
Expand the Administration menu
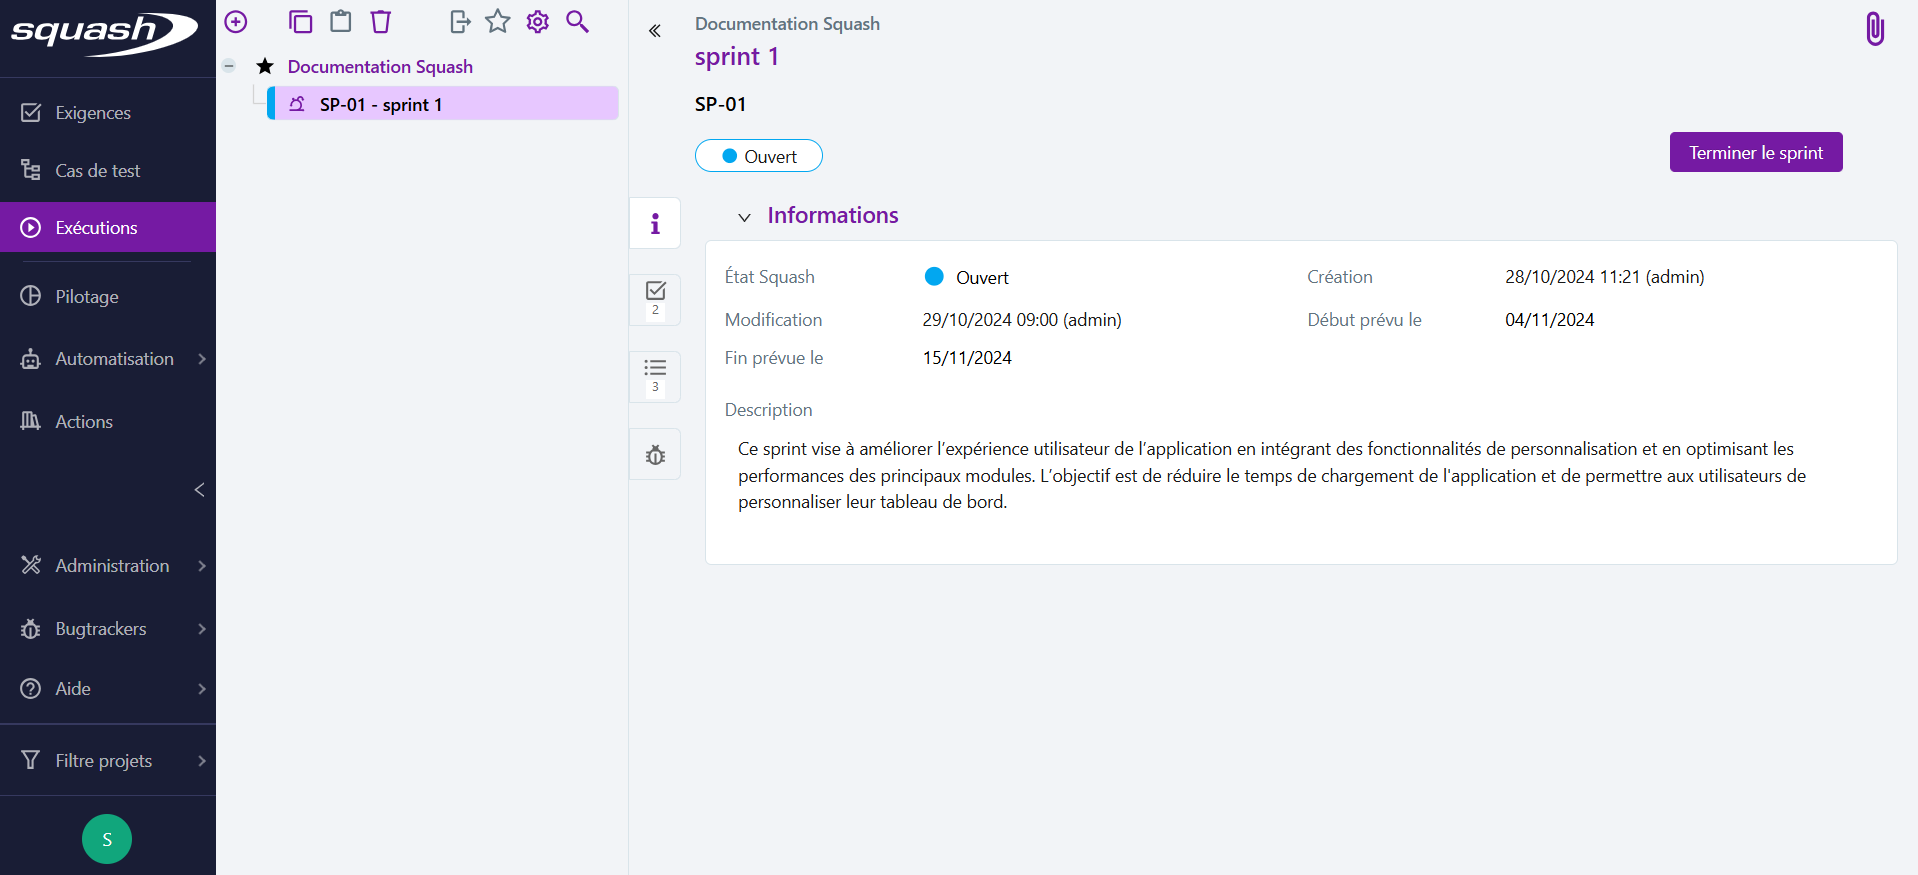point(108,566)
